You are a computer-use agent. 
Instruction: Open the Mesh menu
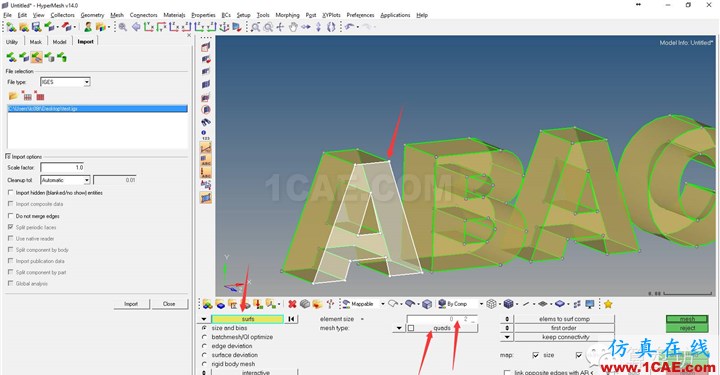click(x=117, y=15)
